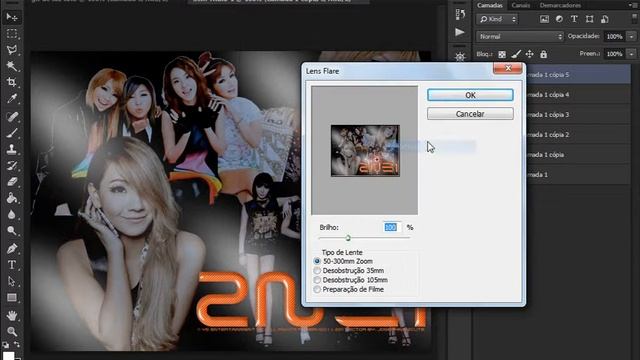The width and height of the screenshot is (640, 360).
Task: Select layer Camada 1 cópia
Action: point(578,155)
